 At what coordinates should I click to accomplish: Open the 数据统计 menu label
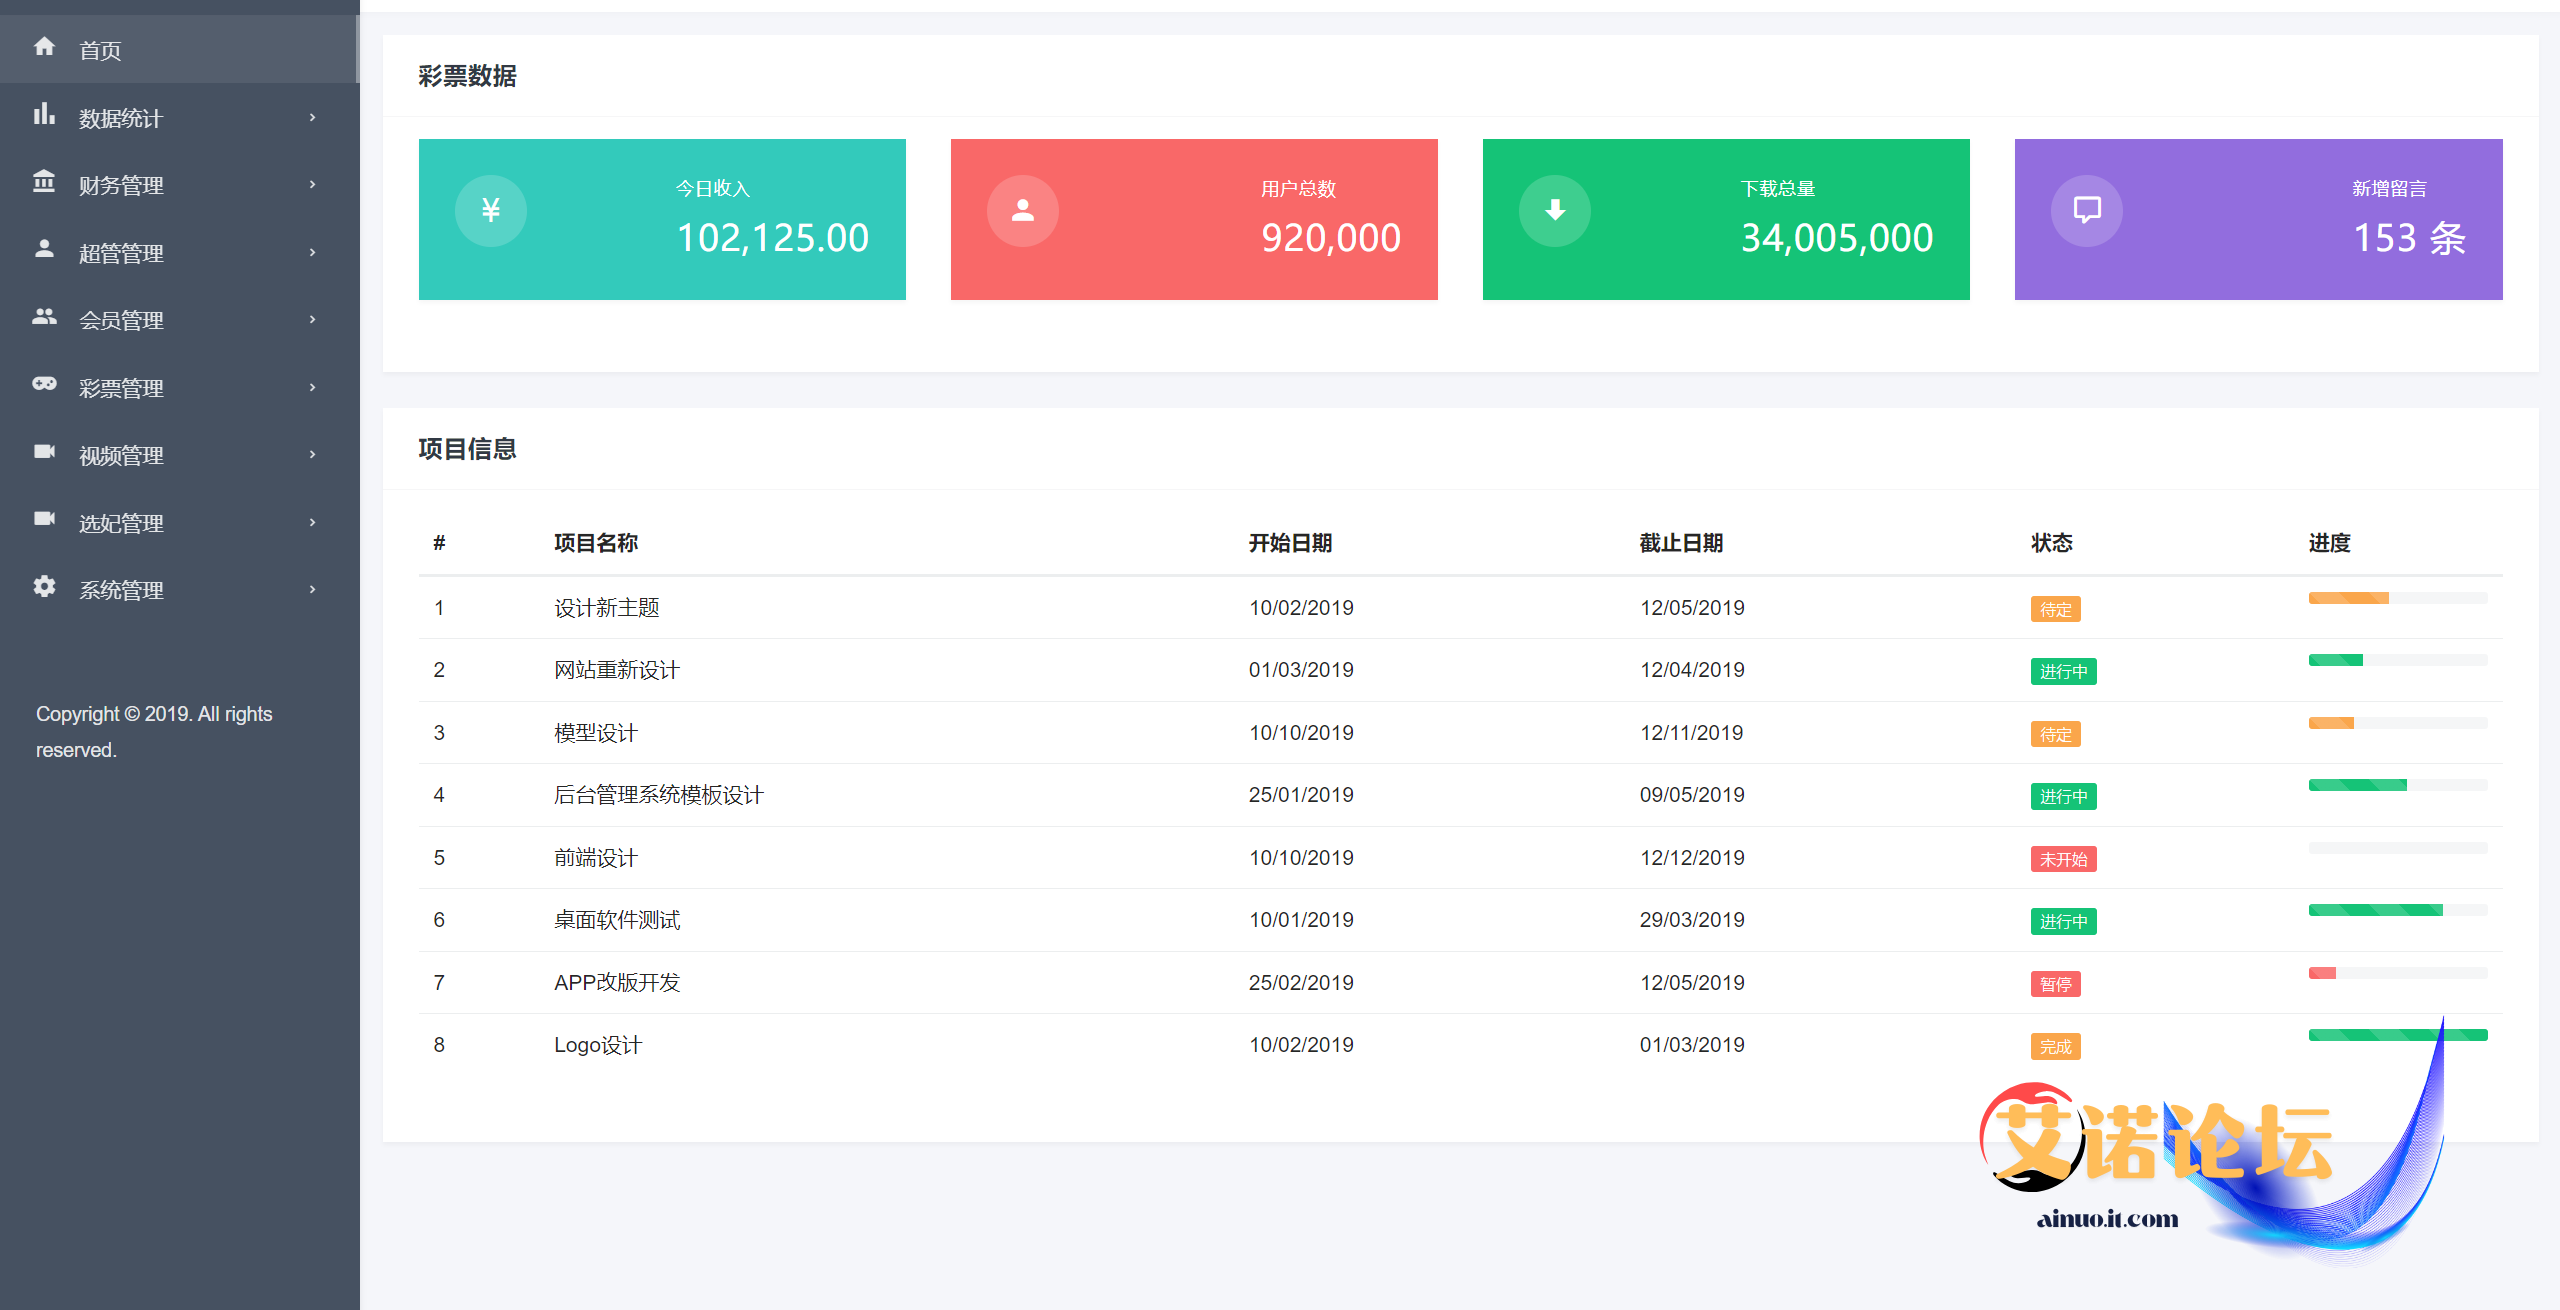coord(121,118)
